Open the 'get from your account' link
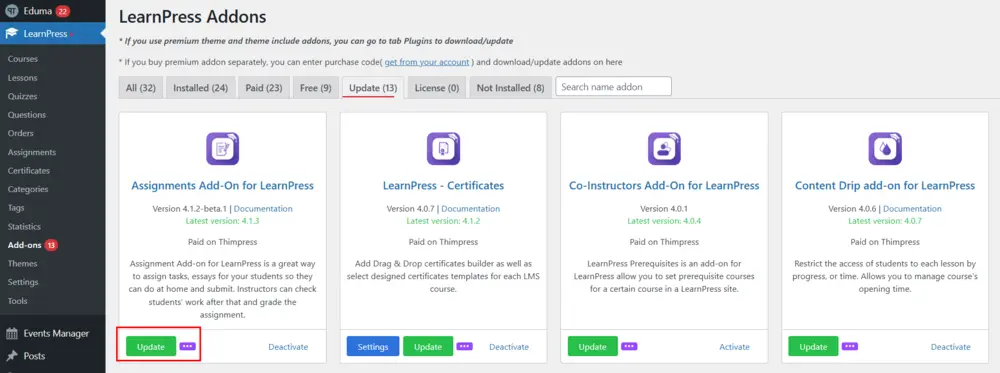The image size is (1000, 373). coord(427,62)
